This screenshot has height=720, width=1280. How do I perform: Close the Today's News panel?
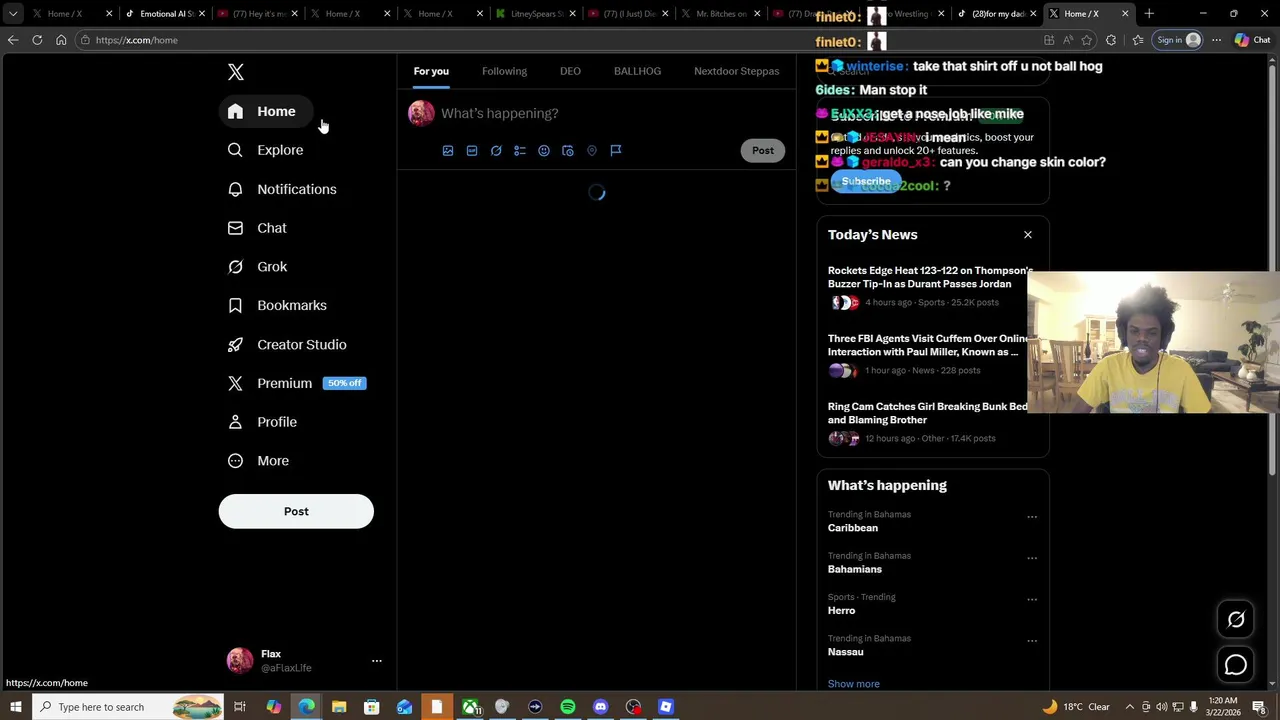(1028, 235)
